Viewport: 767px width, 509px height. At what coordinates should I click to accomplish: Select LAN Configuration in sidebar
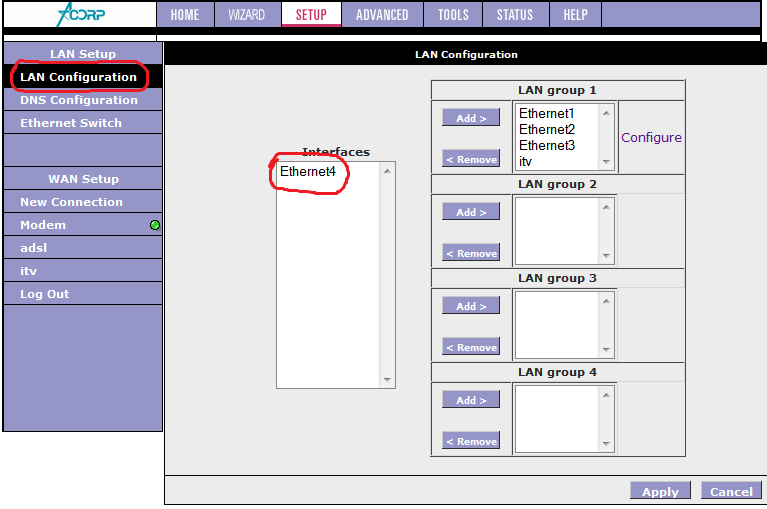click(83, 77)
